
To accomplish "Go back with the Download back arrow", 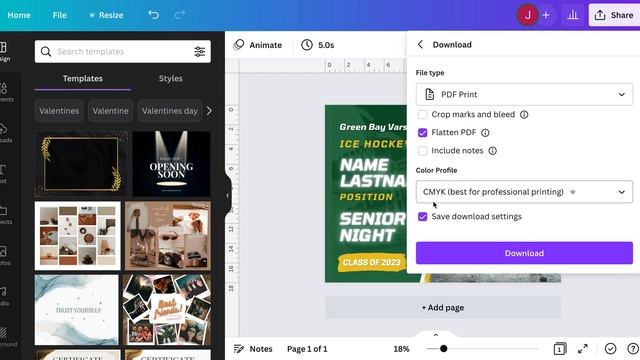I will (x=420, y=44).
